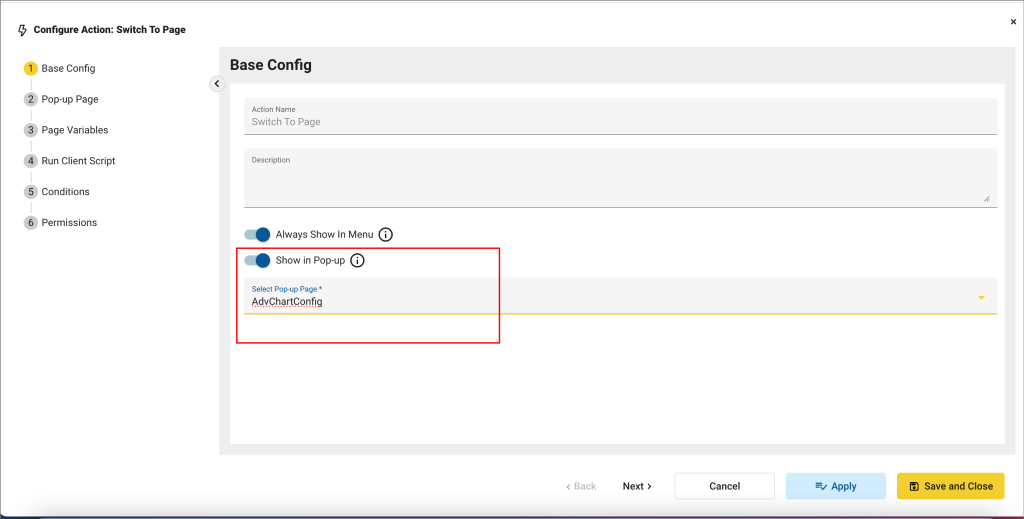Click step 3 number badge for Page Variables
This screenshot has width=1024, height=519.
(31, 130)
